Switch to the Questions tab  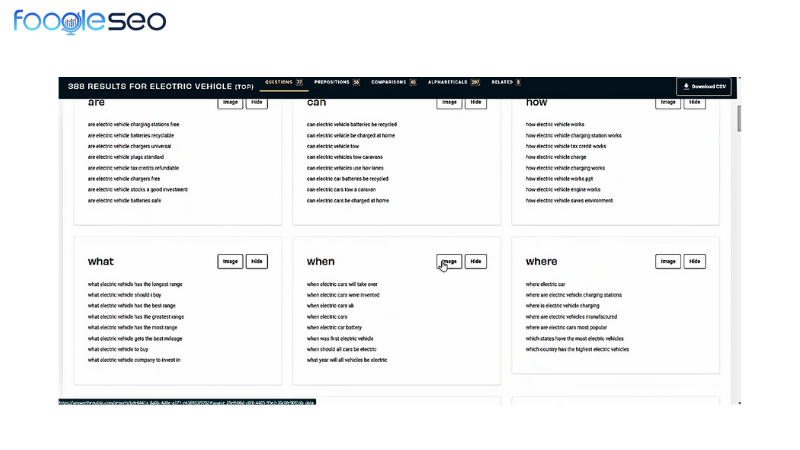click(x=281, y=83)
